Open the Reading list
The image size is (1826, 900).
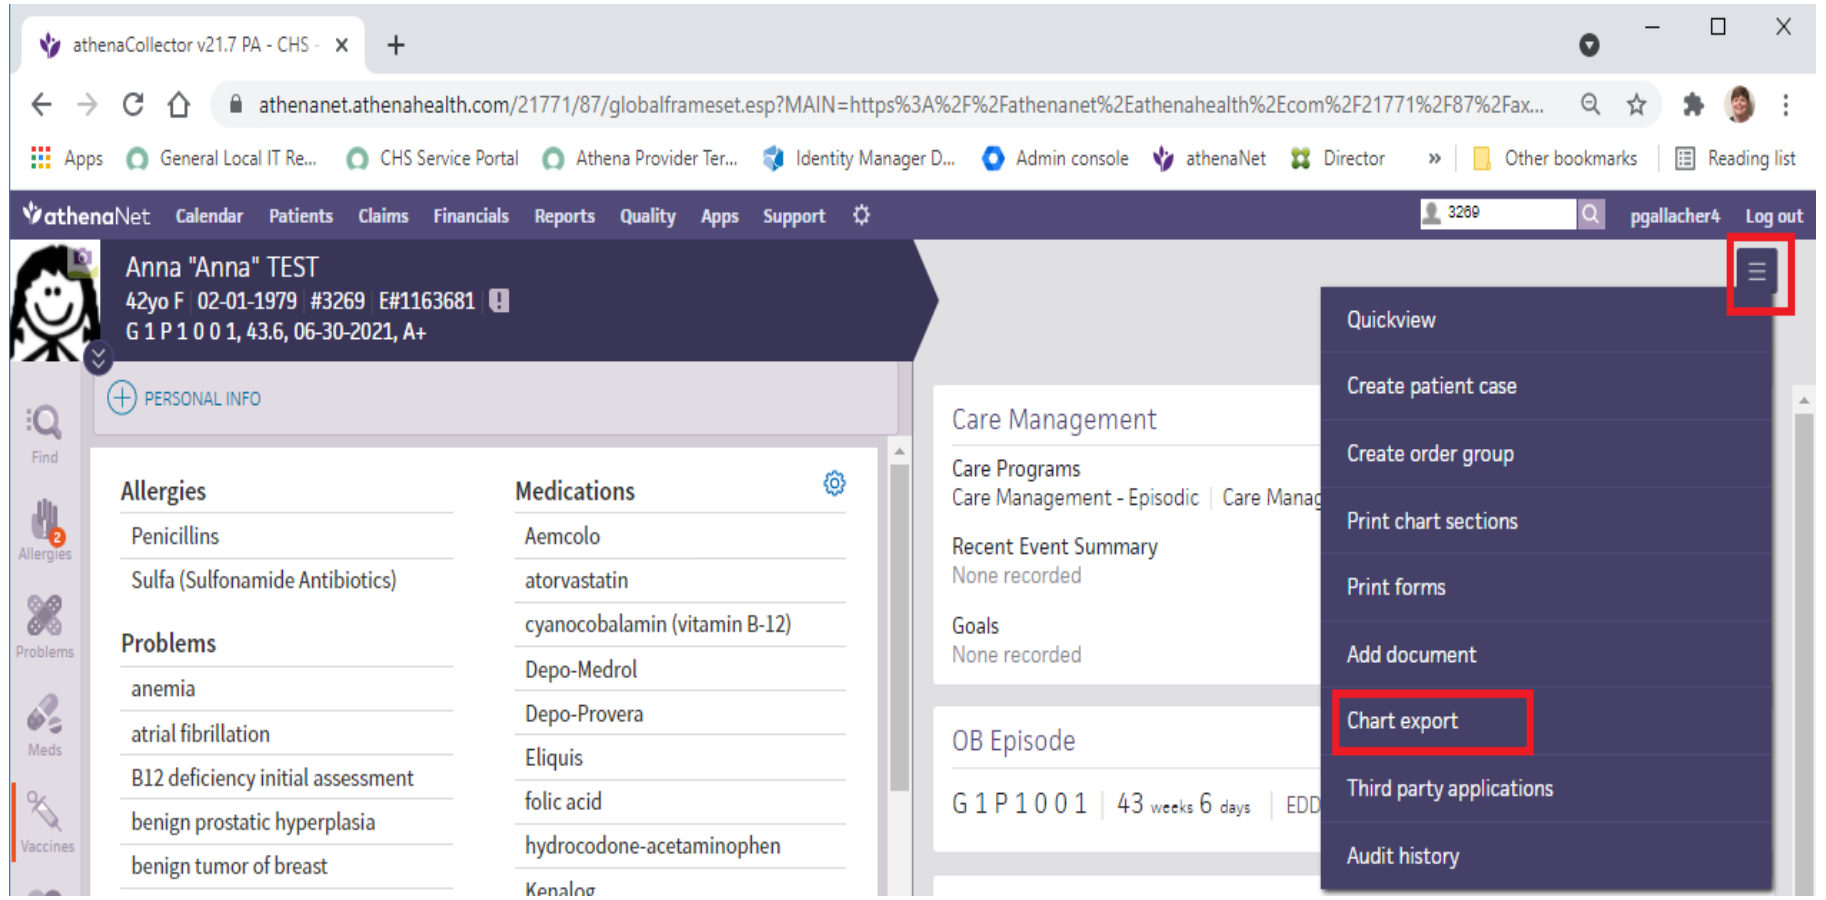[1736, 158]
